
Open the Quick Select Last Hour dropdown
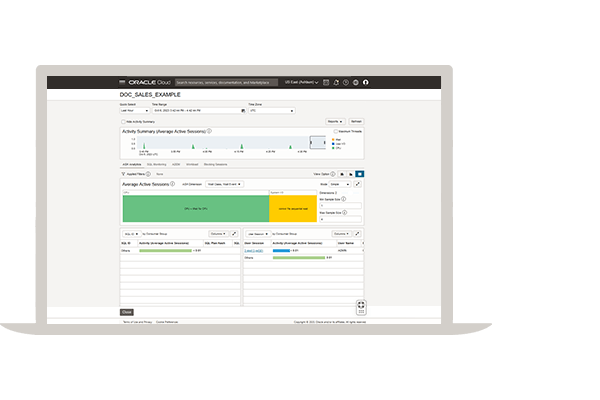[133, 111]
